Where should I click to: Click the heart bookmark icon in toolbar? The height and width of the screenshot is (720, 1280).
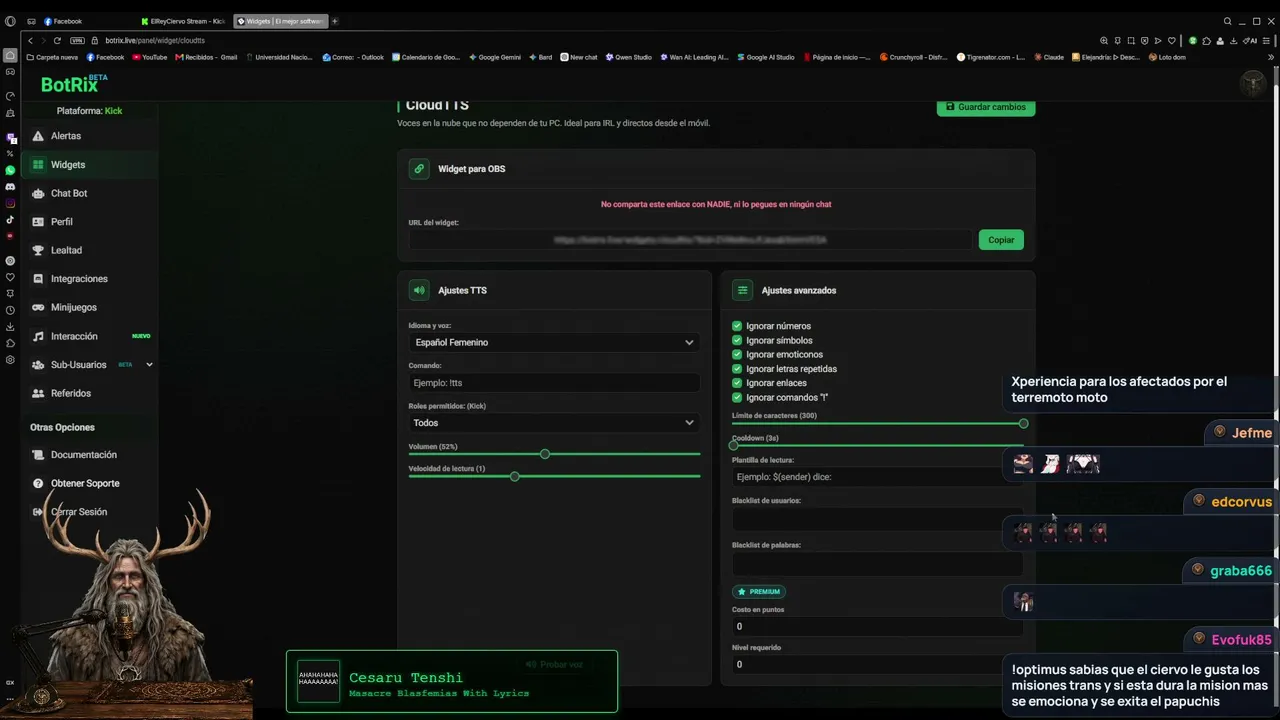(1171, 41)
